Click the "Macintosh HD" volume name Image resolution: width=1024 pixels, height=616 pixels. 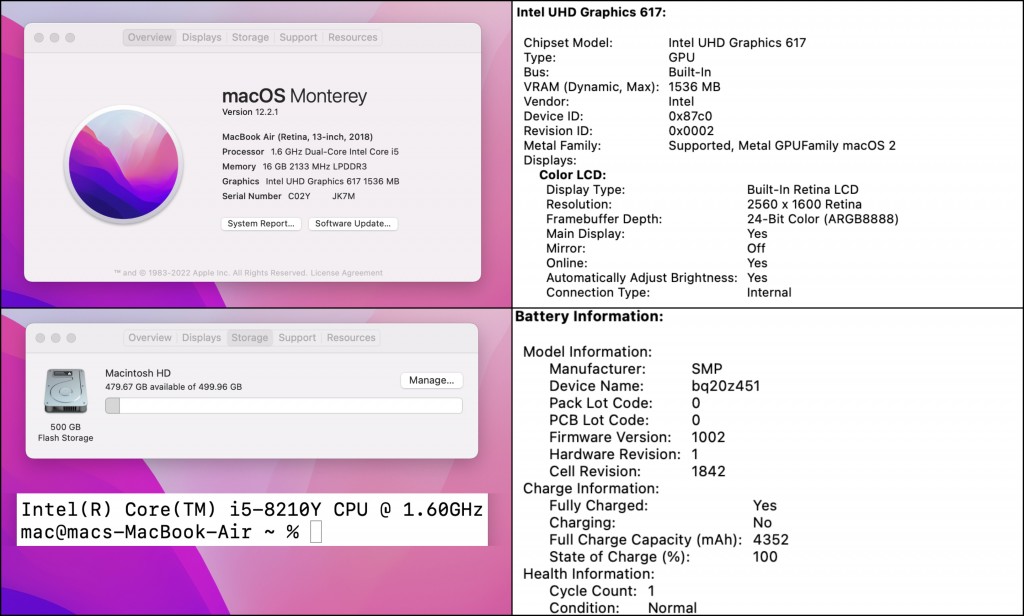(138, 373)
